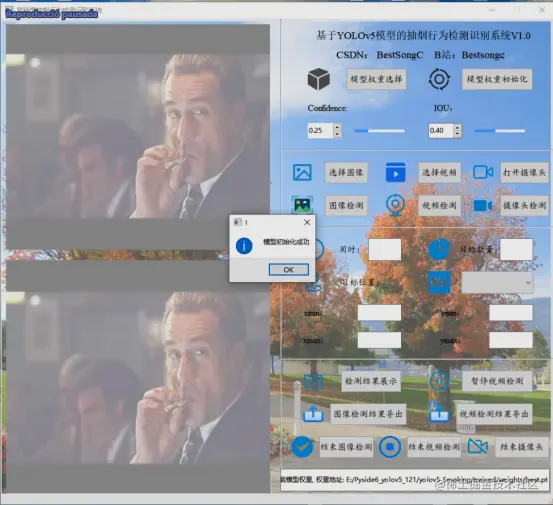This screenshot has height=505, width=553.
Task: Click the 视频检测结果导出 button
Action: 494,414
